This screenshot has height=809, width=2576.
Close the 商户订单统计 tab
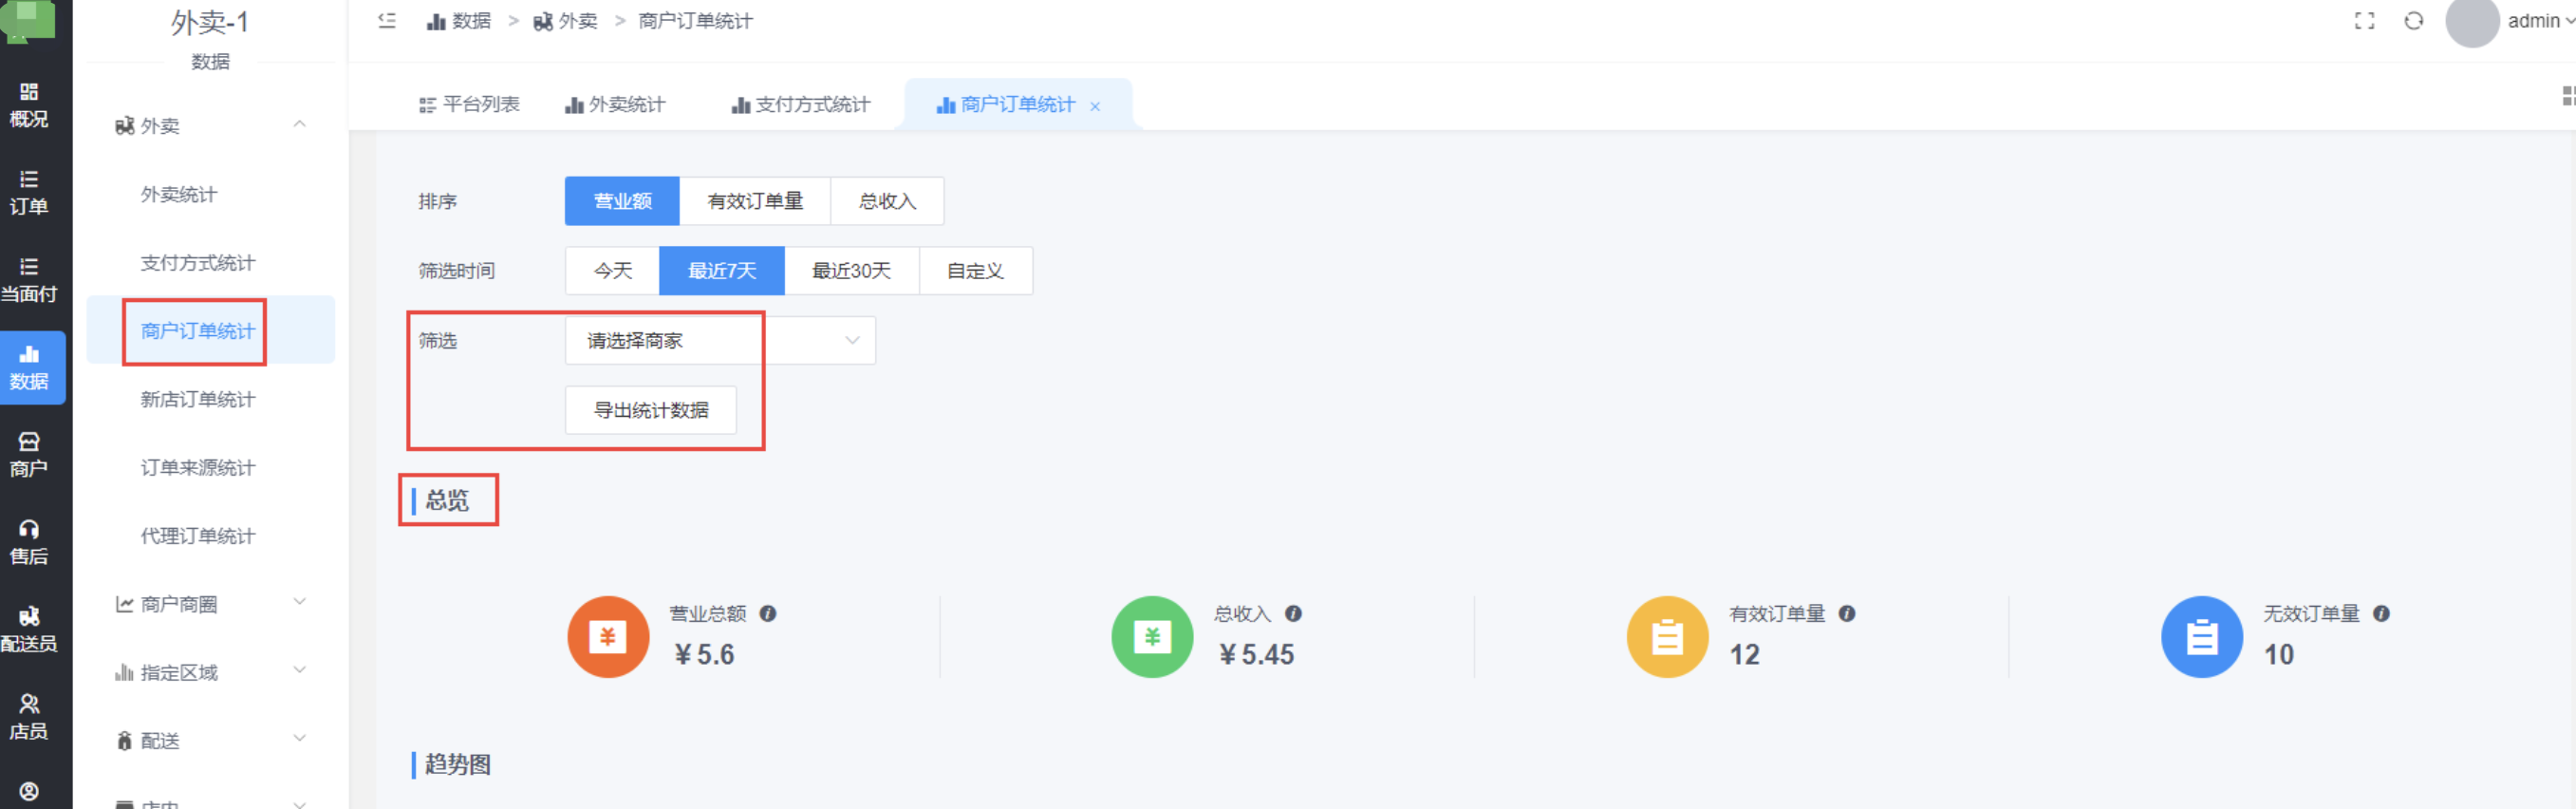[1095, 106]
